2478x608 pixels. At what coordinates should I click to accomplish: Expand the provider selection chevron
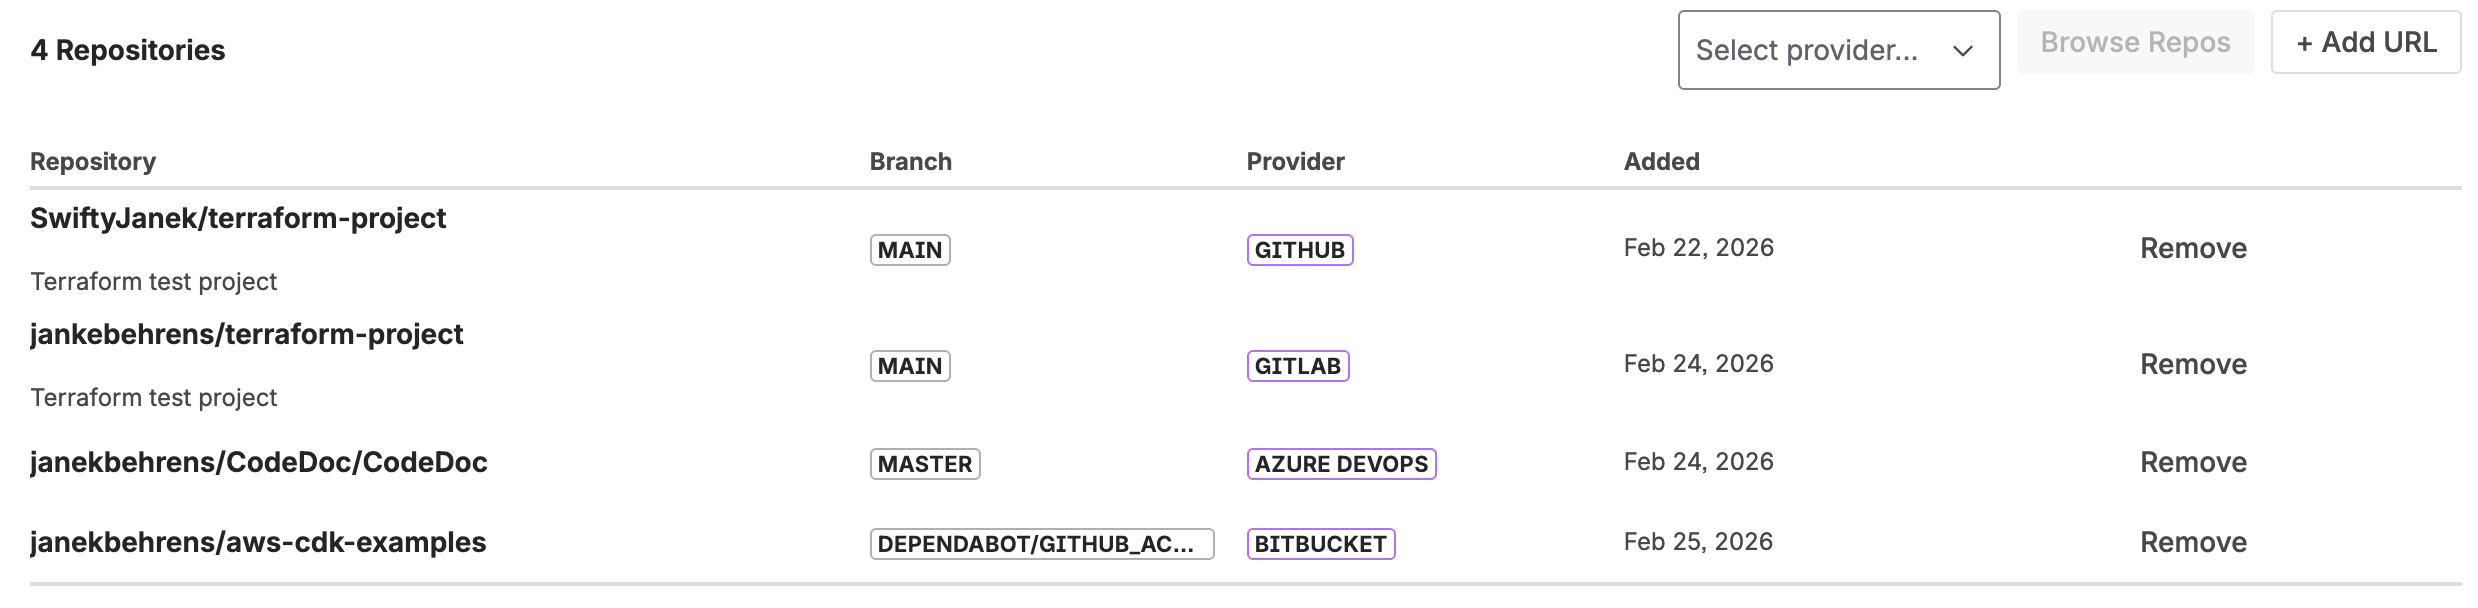click(x=1962, y=50)
